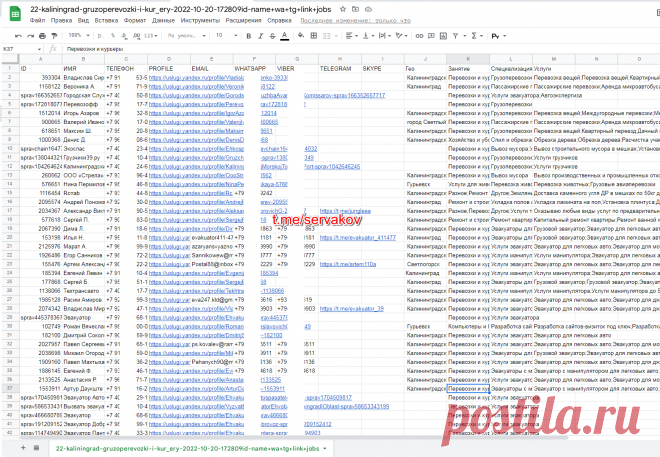Open the Формат menu
Image resolution: width=660 pixels, height=457 pixels.
135,20
